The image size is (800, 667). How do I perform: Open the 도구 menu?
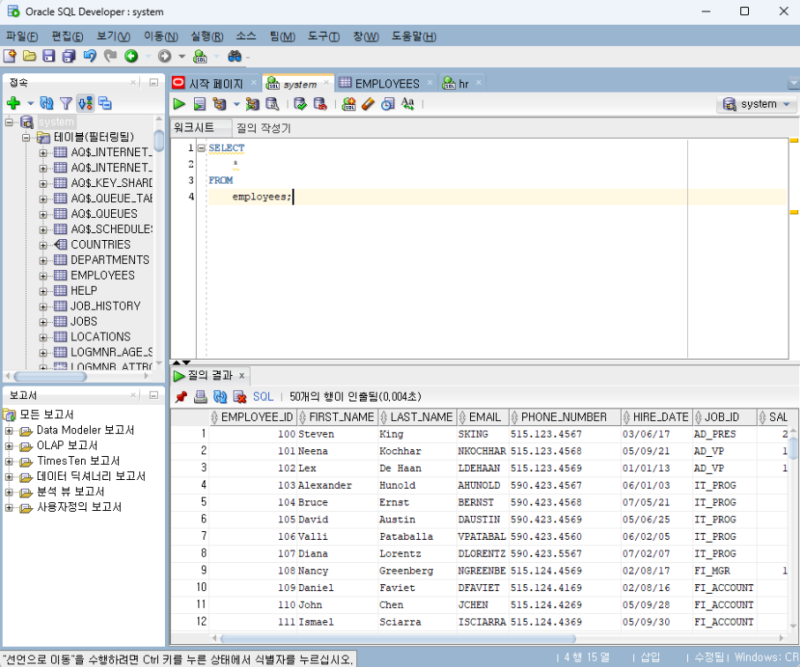(x=322, y=35)
